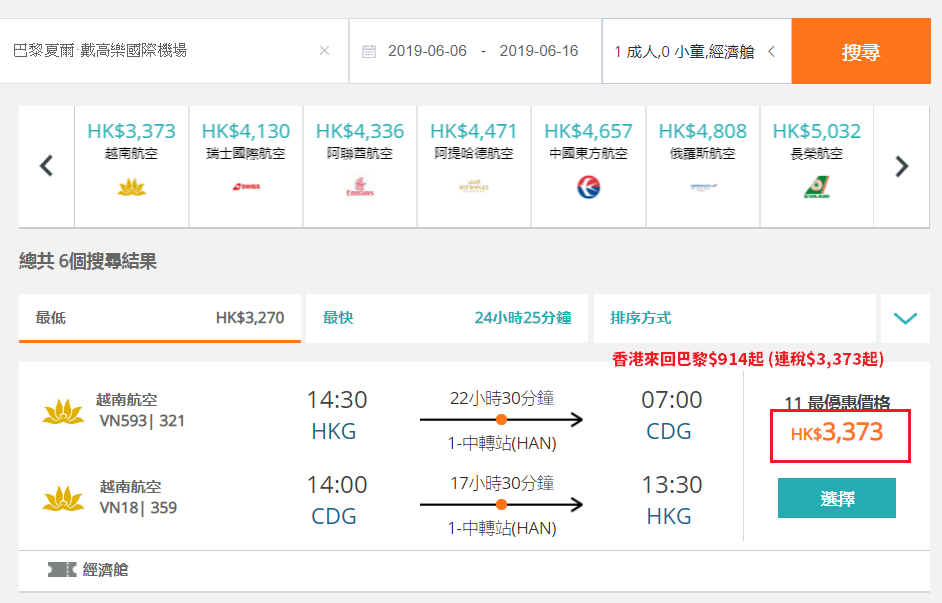Select the SWISS airline logo
This screenshot has width=942, height=603.
(x=246, y=187)
